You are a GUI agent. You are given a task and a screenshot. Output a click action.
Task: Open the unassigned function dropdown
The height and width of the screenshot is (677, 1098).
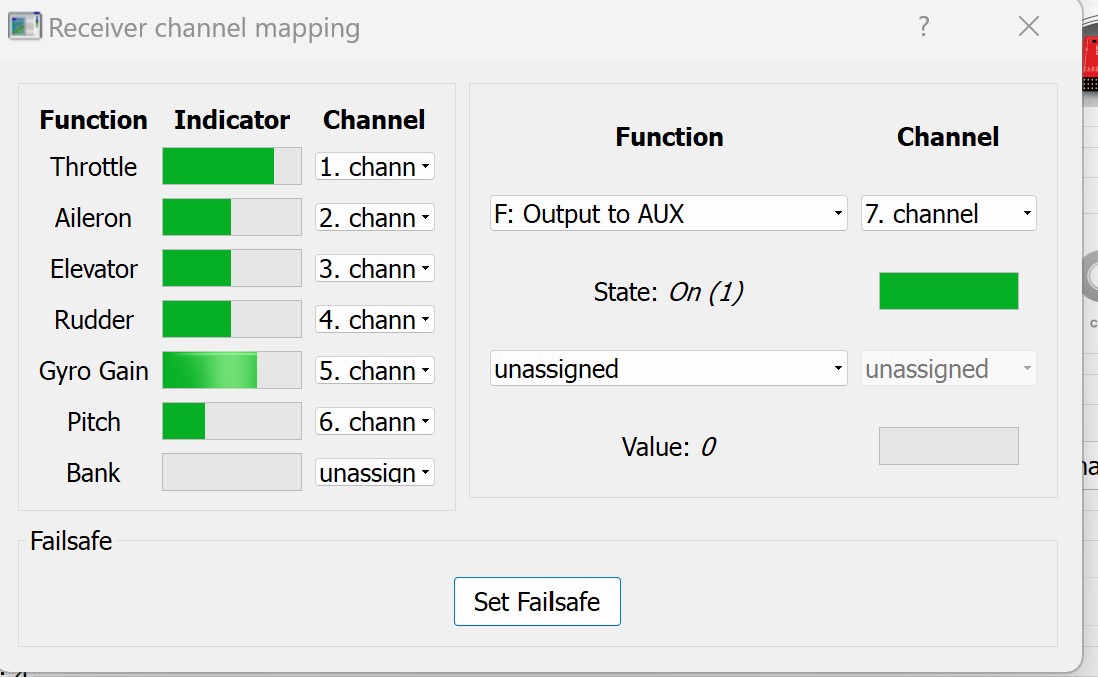pyautogui.click(x=668, y=369)
